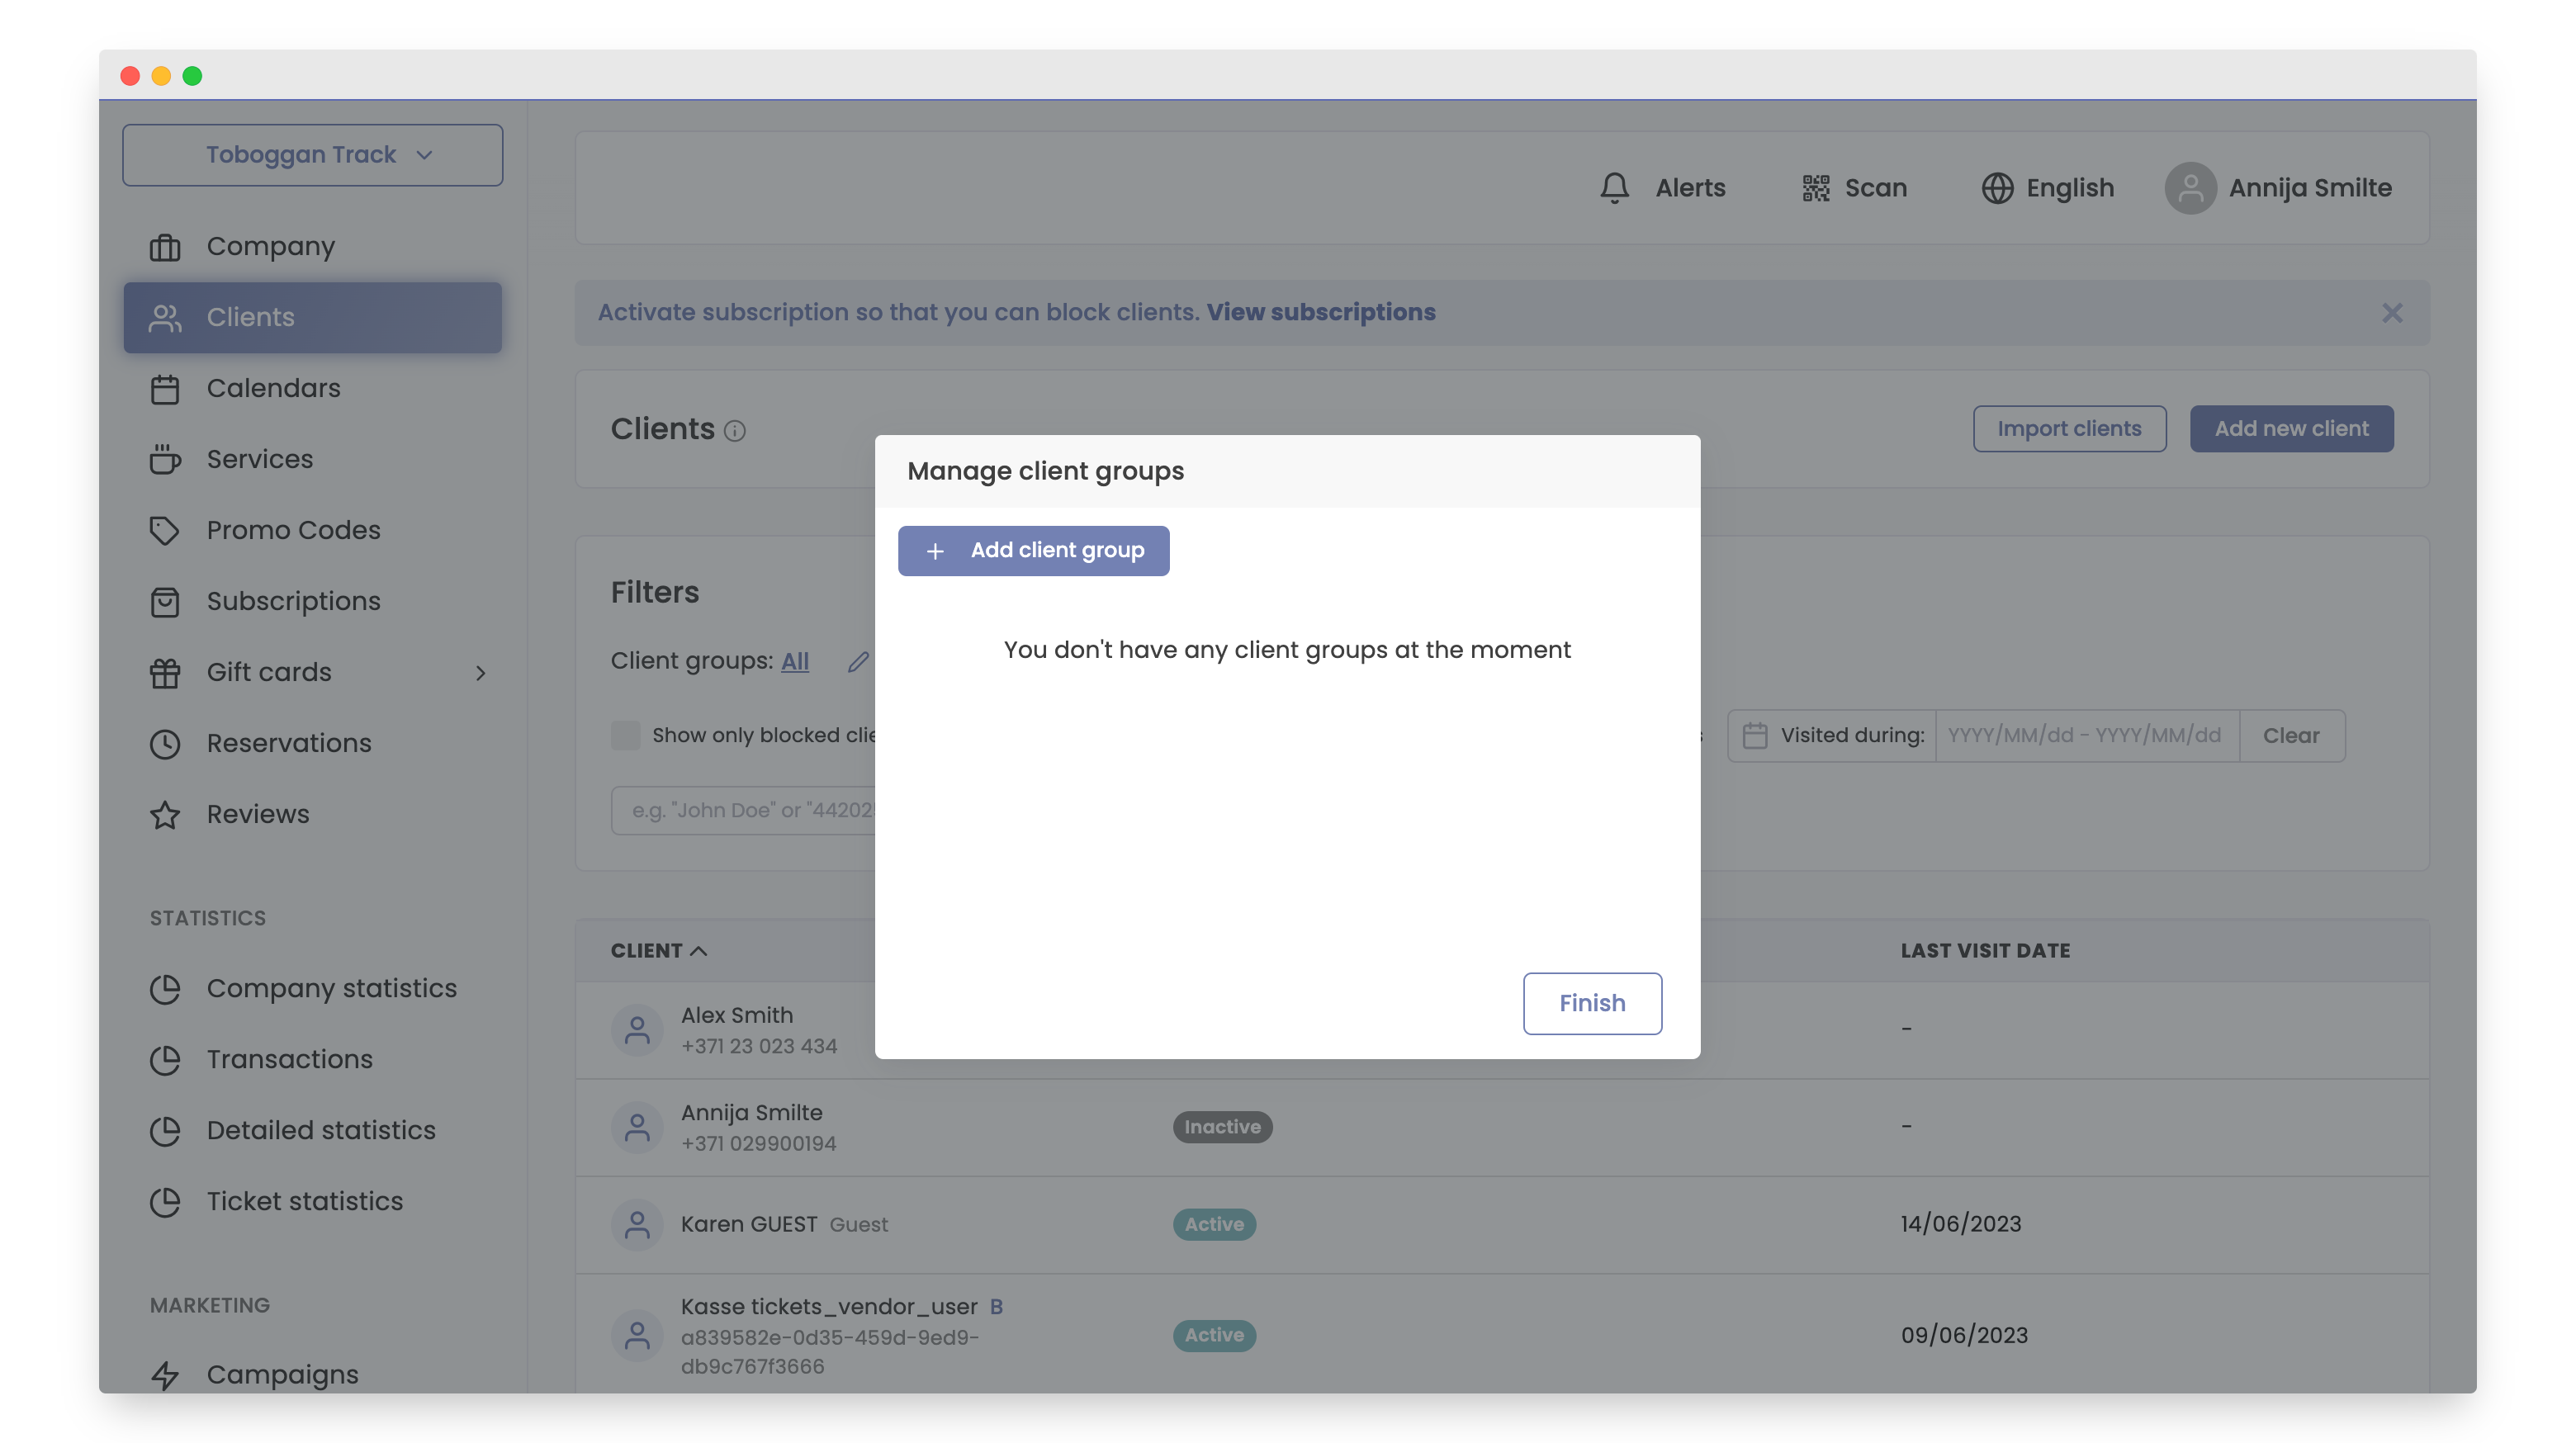Open the QR Scan icon
The width and height of the screenshot is (2576, 1443).
click(x=1815, y=188)
